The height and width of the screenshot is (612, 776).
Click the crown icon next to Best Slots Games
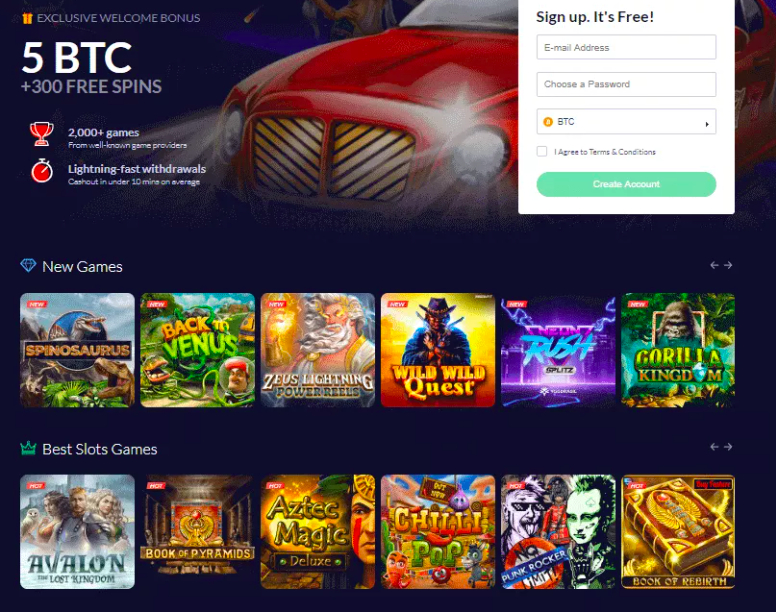coord(28,448)
